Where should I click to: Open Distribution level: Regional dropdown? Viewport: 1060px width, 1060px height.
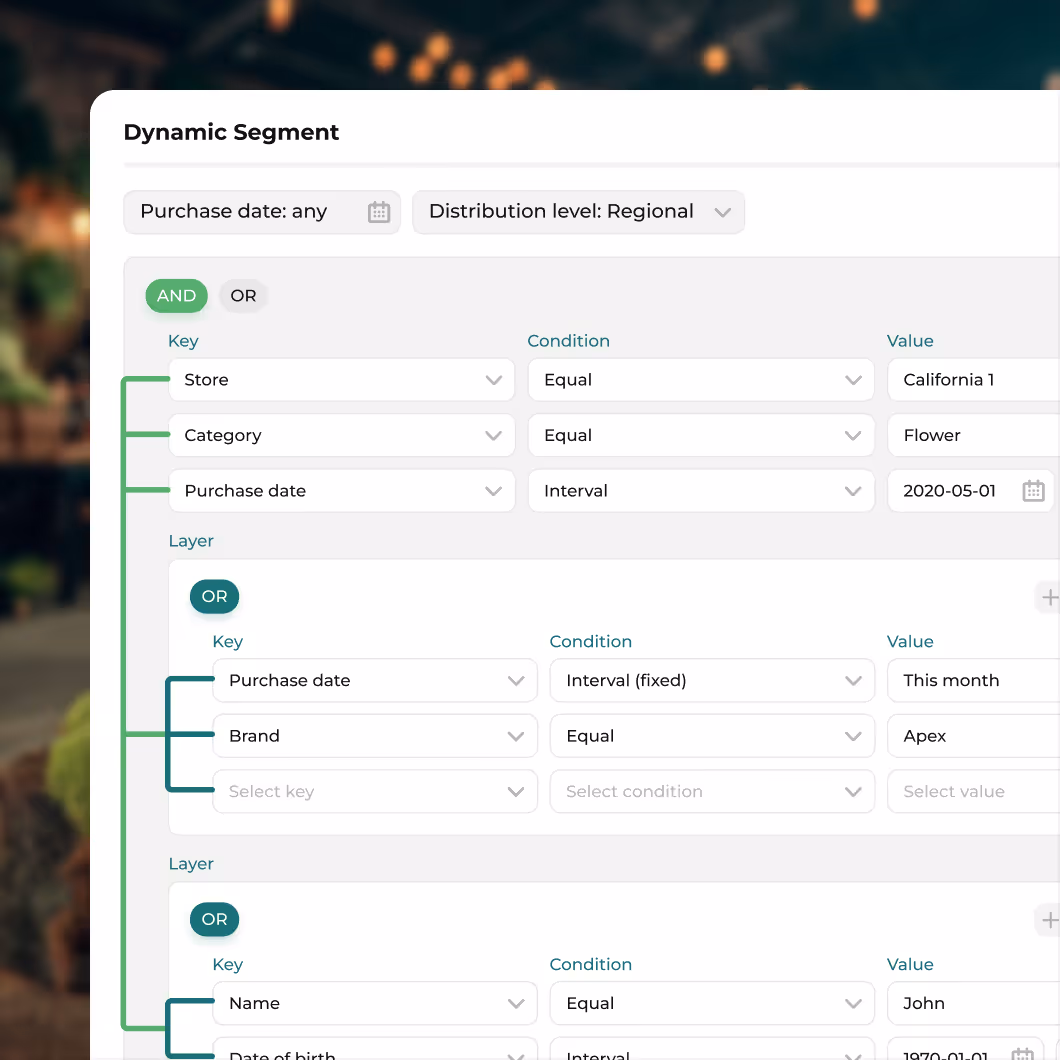click(579, 212)
